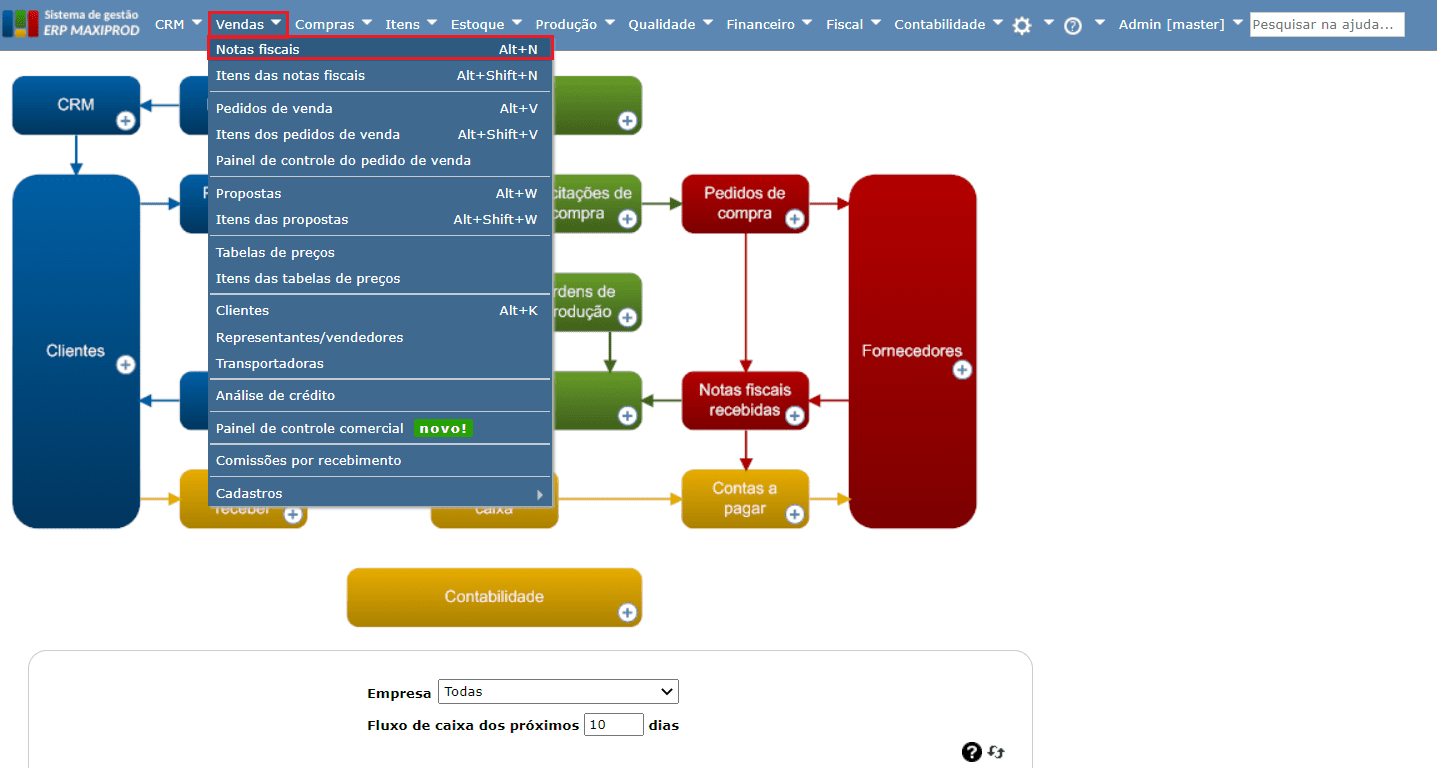Click the plus icon on Contas a pagar
This screenshot has height=768, width=1437.
tap(793, 516)
